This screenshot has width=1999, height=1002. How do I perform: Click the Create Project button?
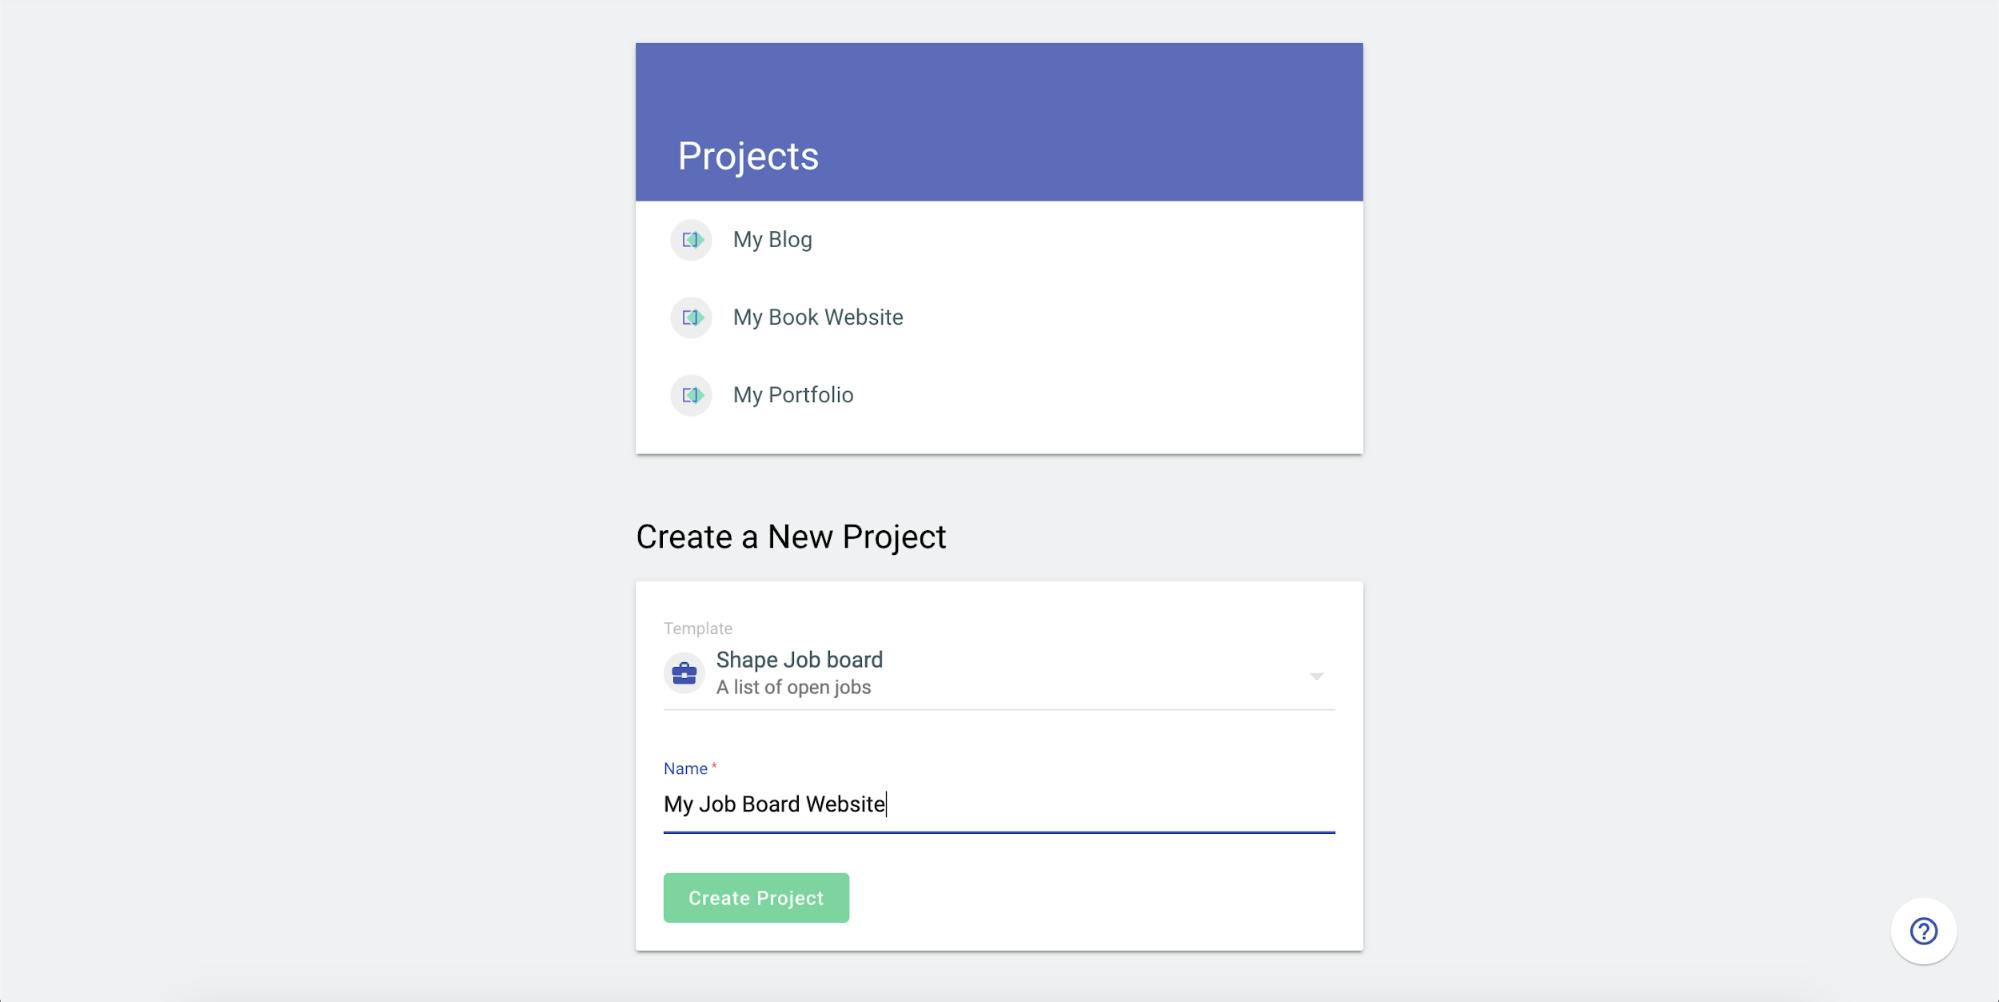756,898
